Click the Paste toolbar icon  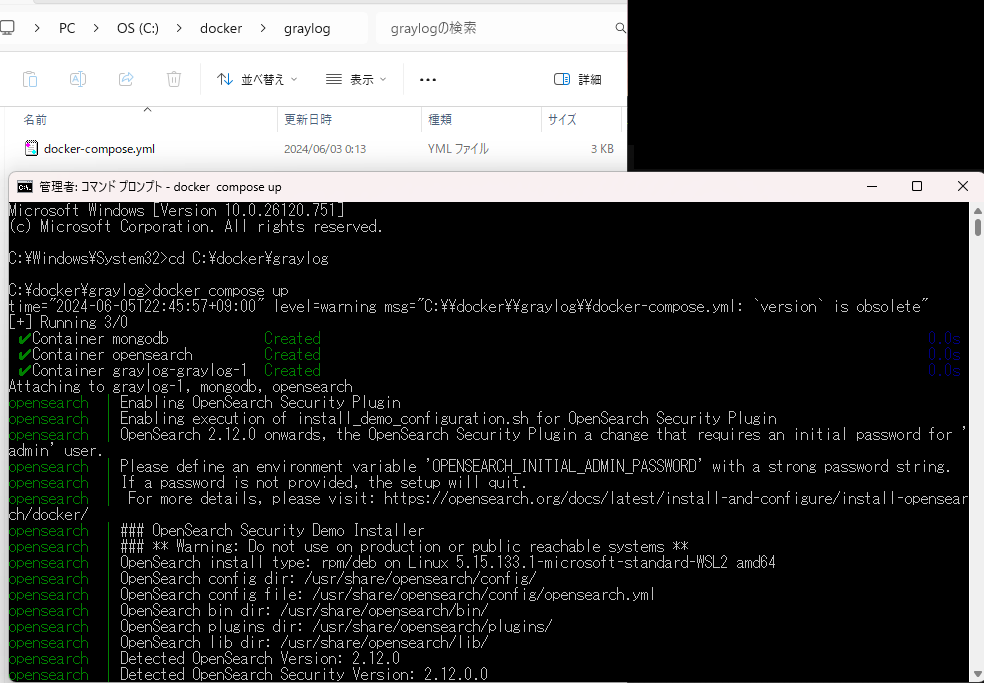coord(29,79)
